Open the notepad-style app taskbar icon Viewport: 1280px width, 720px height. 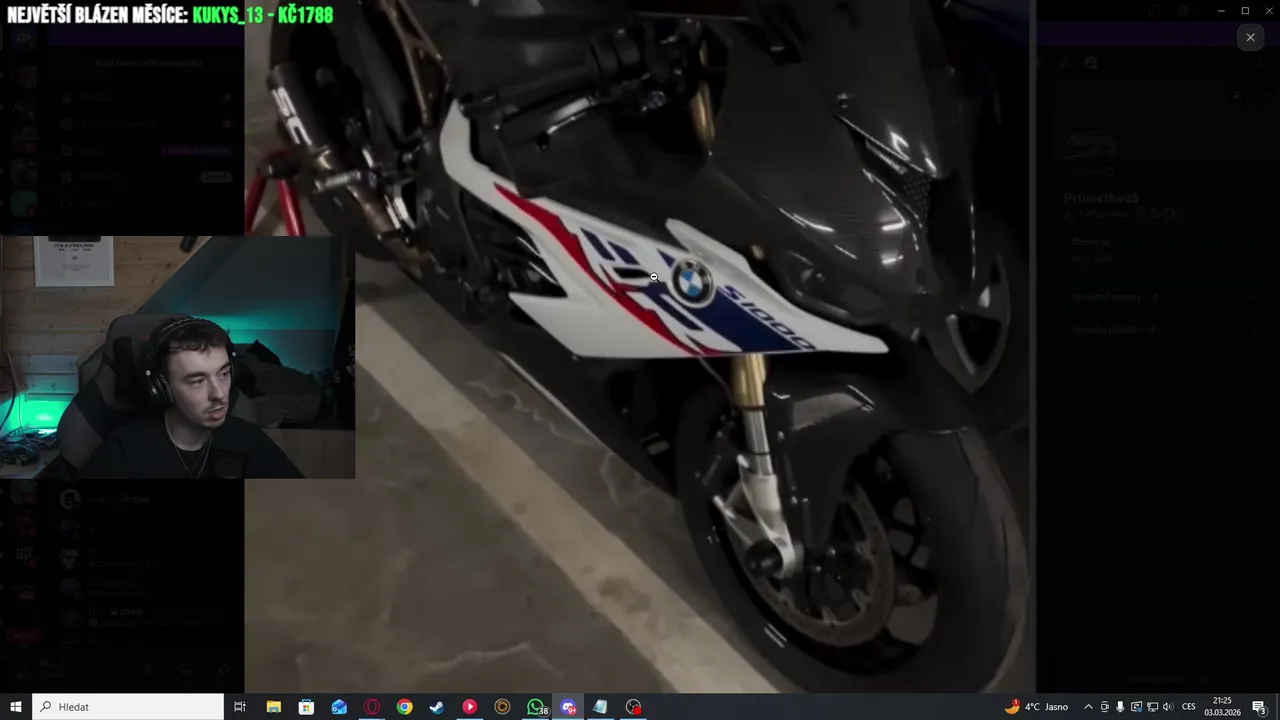600,707
